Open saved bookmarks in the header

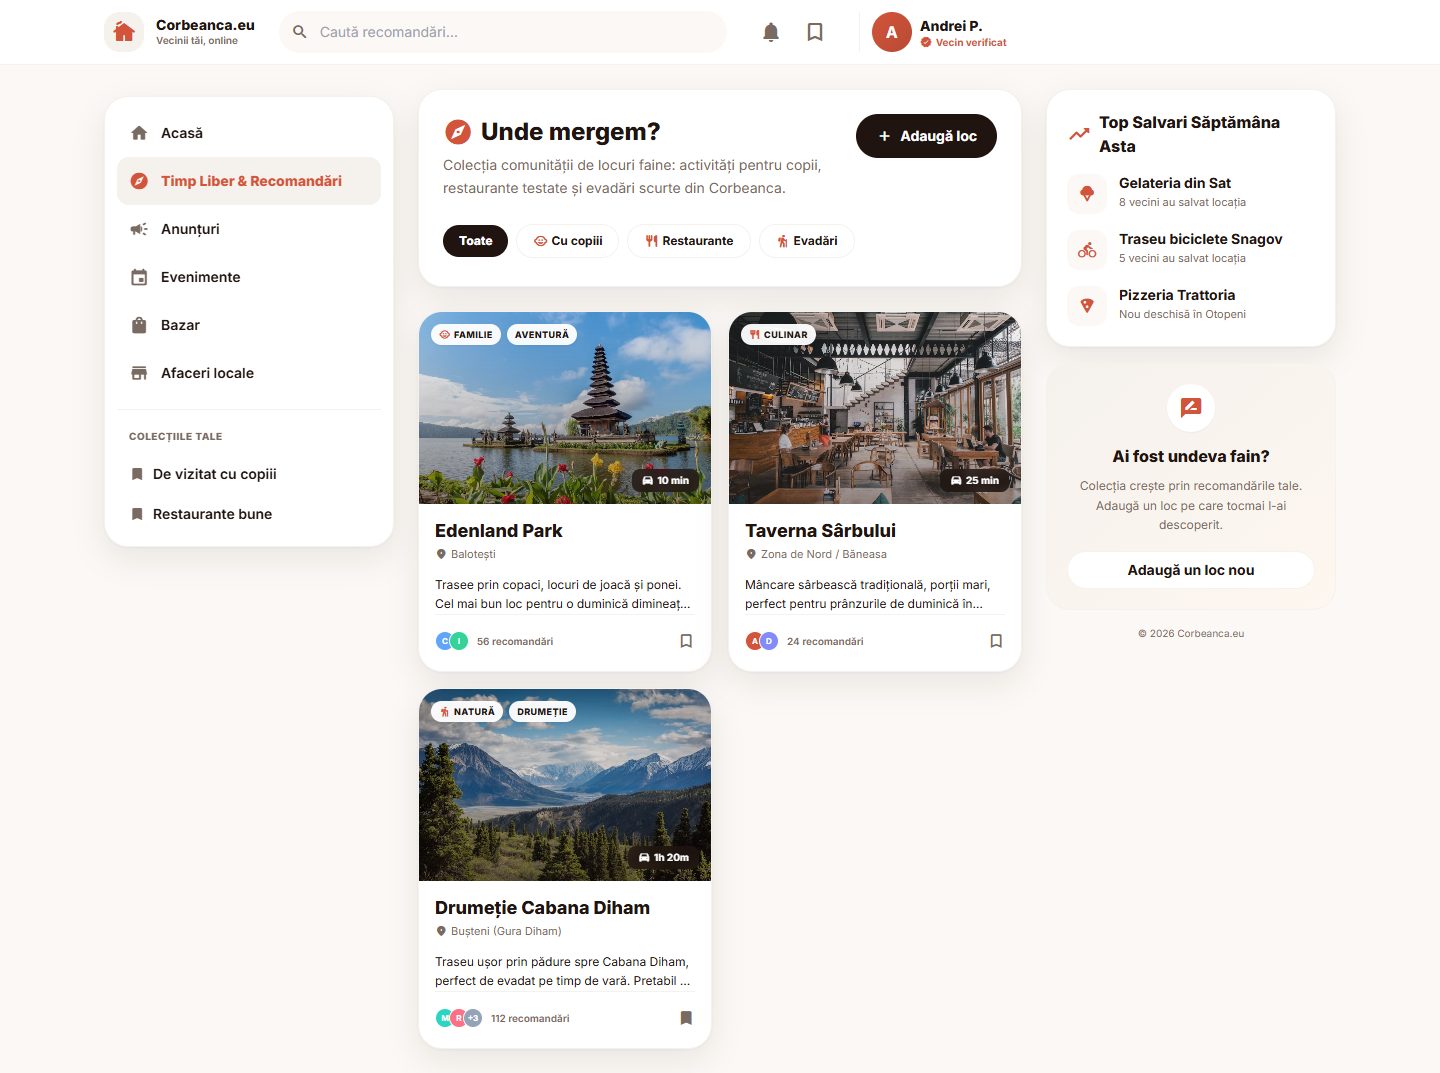coord(815,32)
